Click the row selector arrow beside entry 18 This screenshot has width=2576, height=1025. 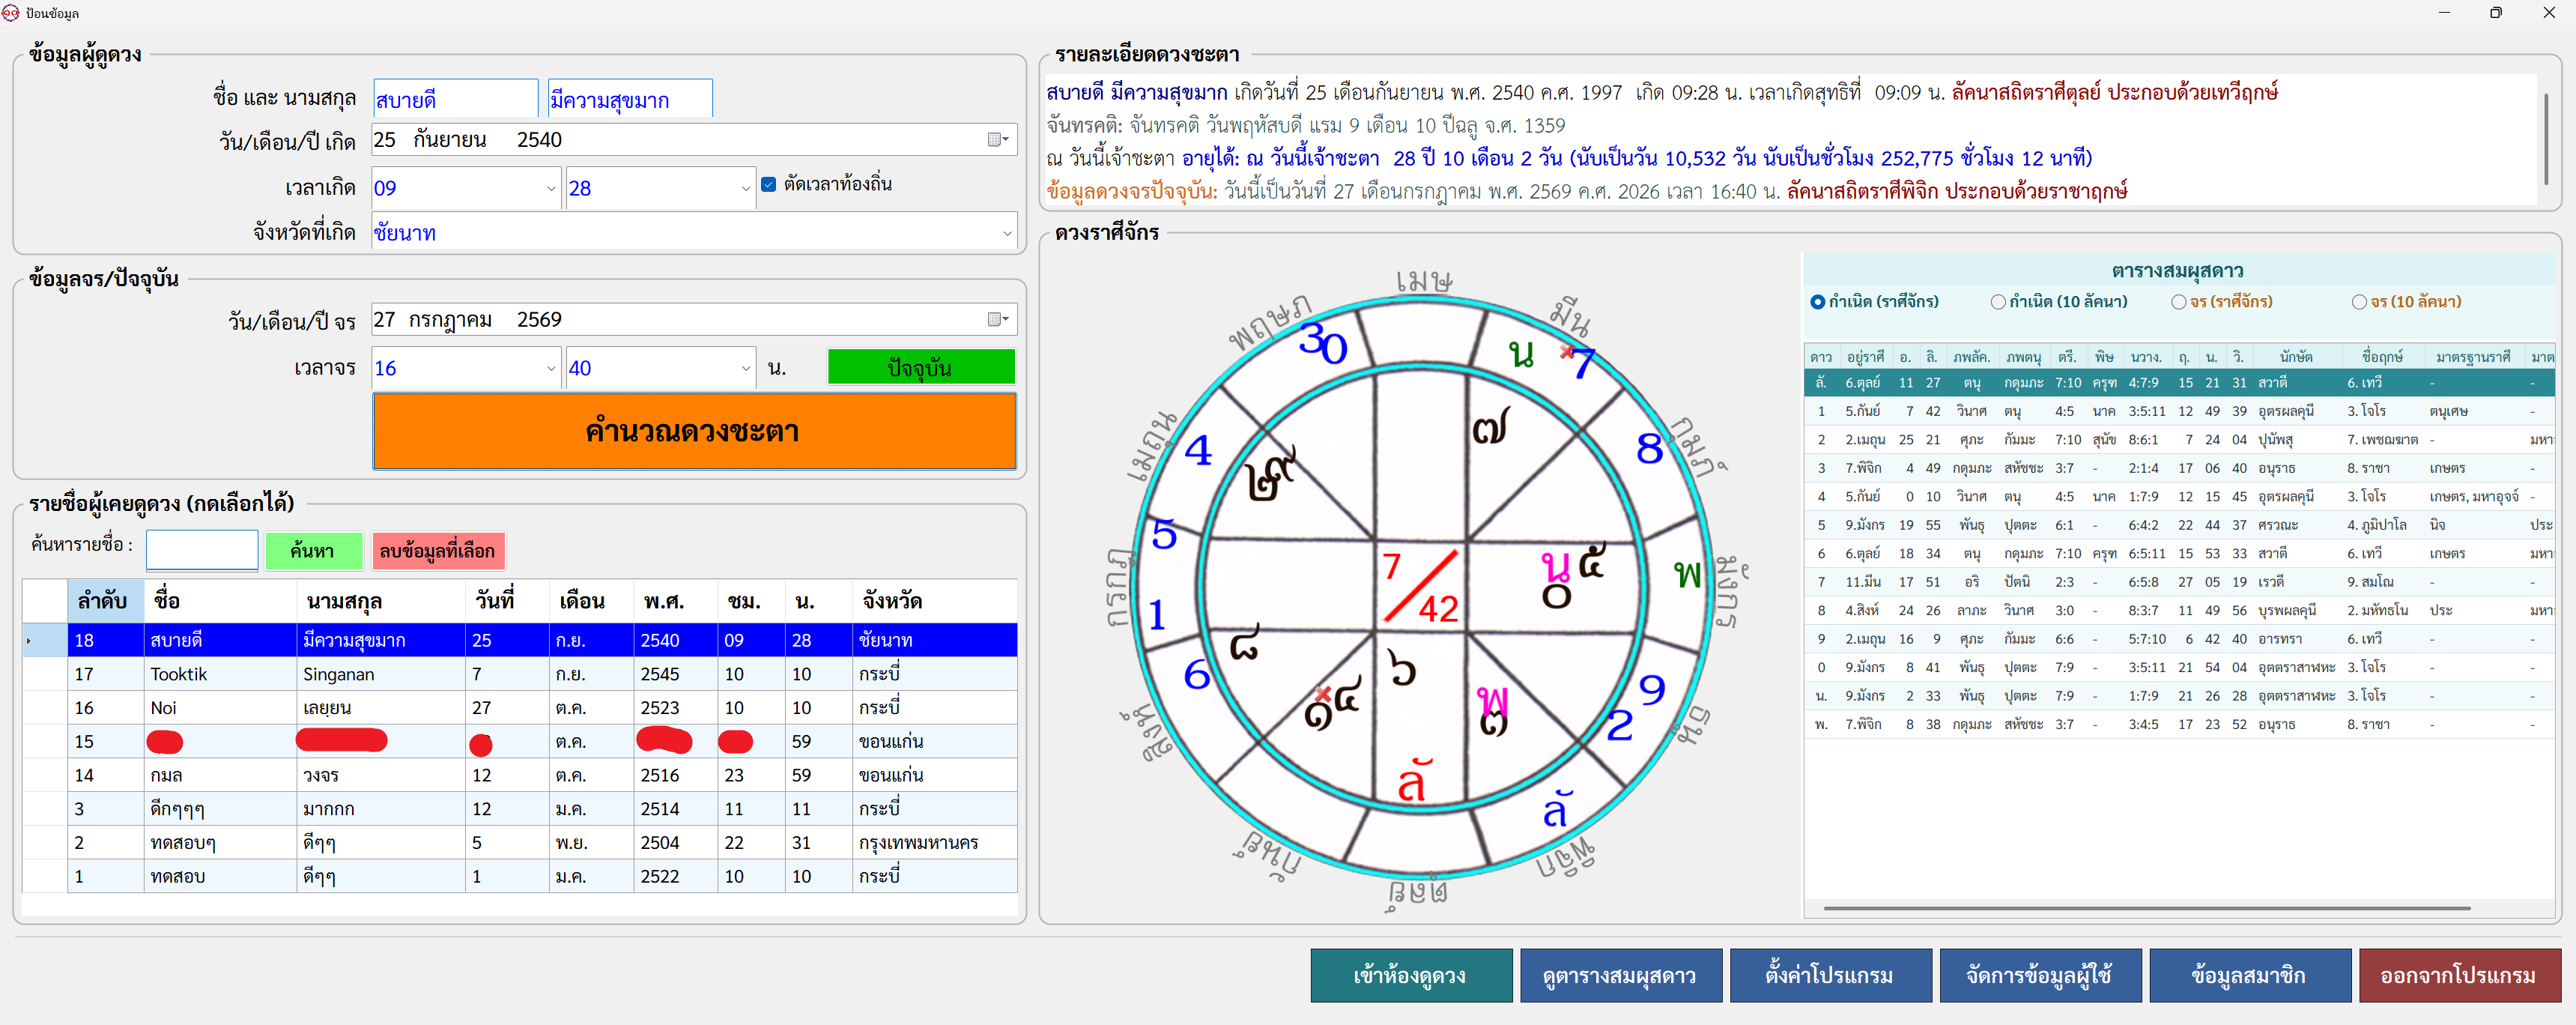click(29, 640)
